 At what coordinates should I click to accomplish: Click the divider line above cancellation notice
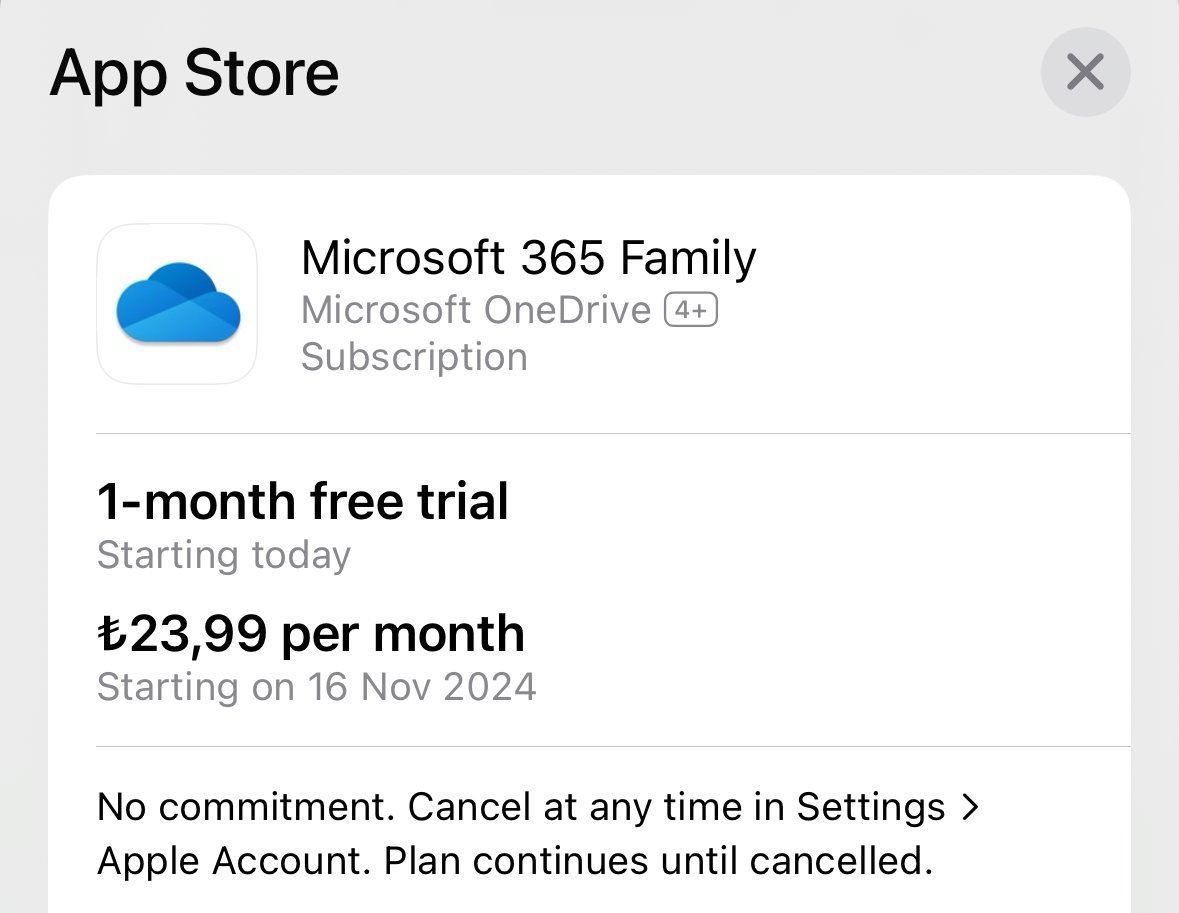[614, 747]
